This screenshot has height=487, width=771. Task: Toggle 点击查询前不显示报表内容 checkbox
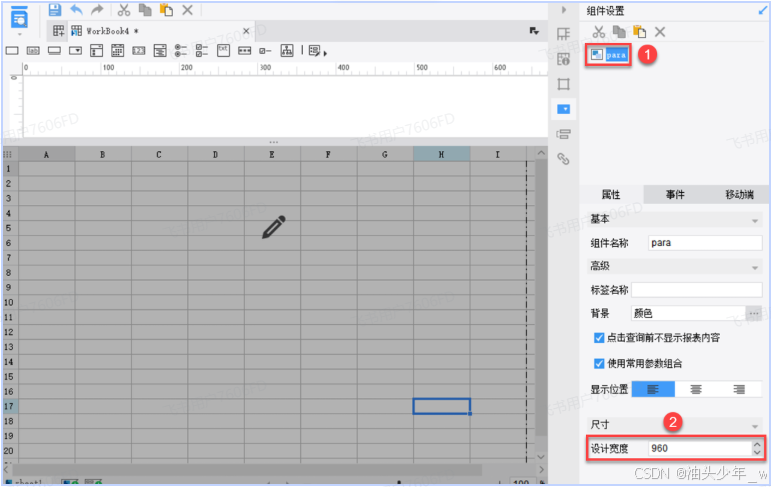pyautogui.click(x=598, y=338)
